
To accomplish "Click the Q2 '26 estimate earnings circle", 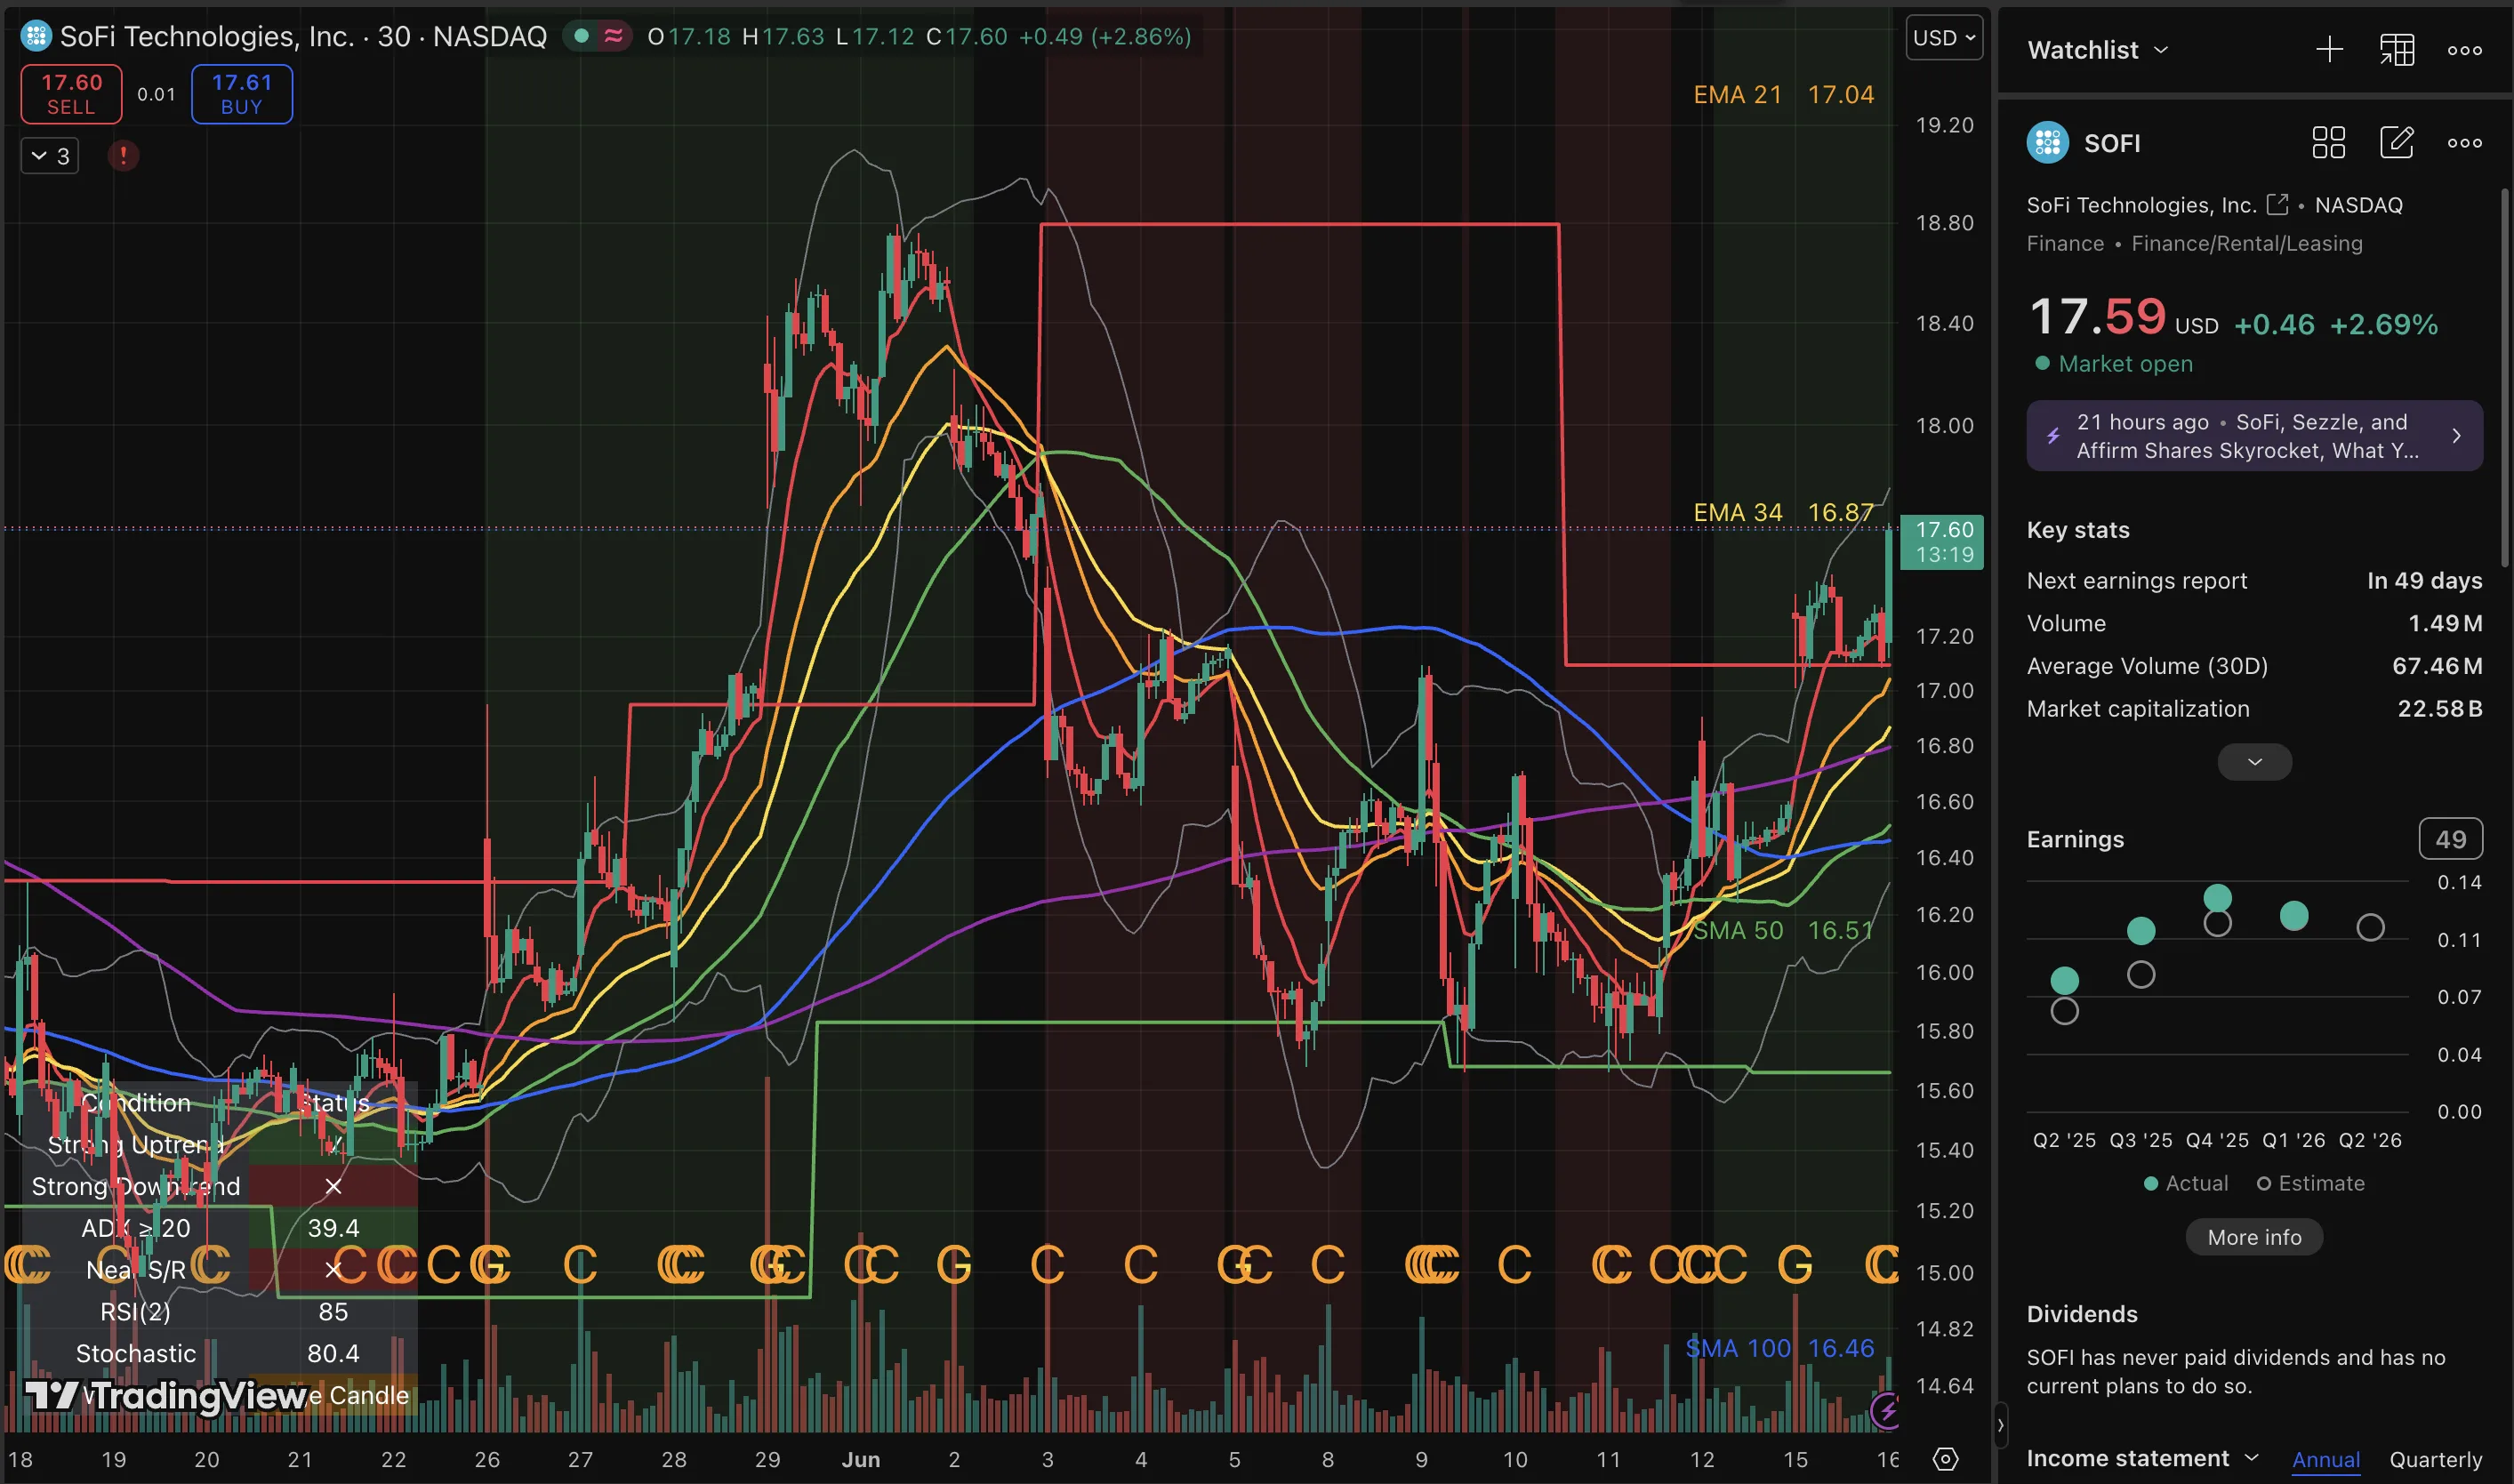I will coord(2369,927).
